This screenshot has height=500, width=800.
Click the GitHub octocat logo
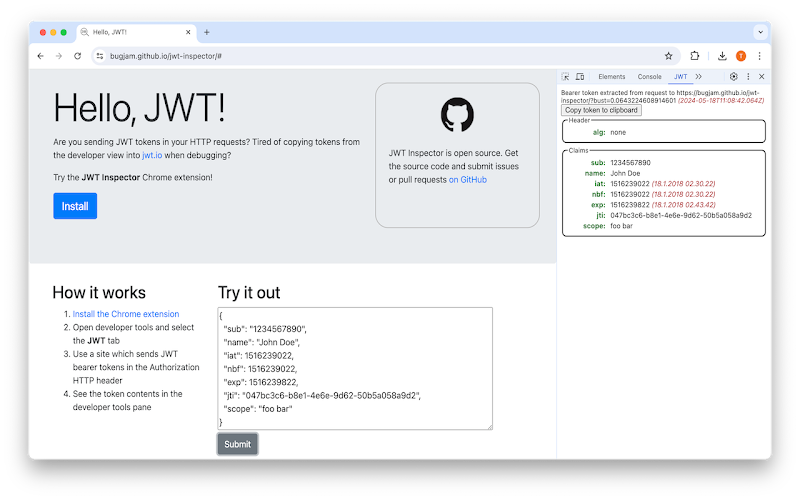click(457, 114)
